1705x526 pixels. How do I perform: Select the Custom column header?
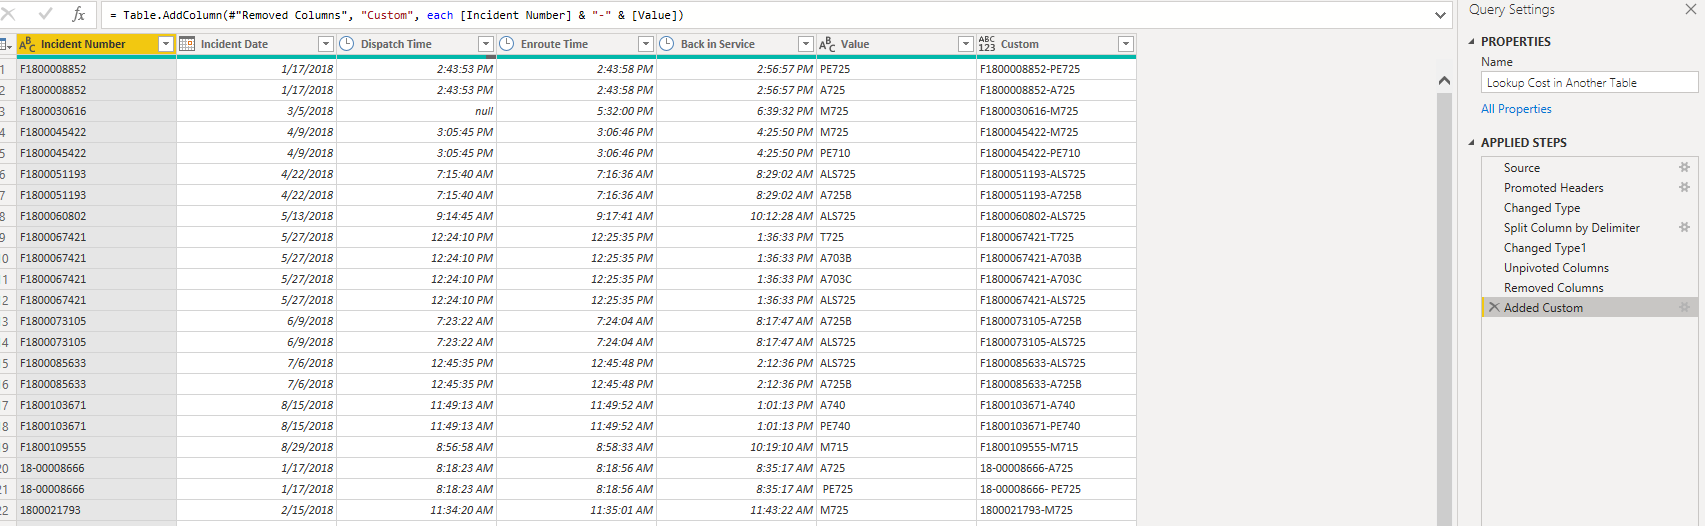(1056, 44)
